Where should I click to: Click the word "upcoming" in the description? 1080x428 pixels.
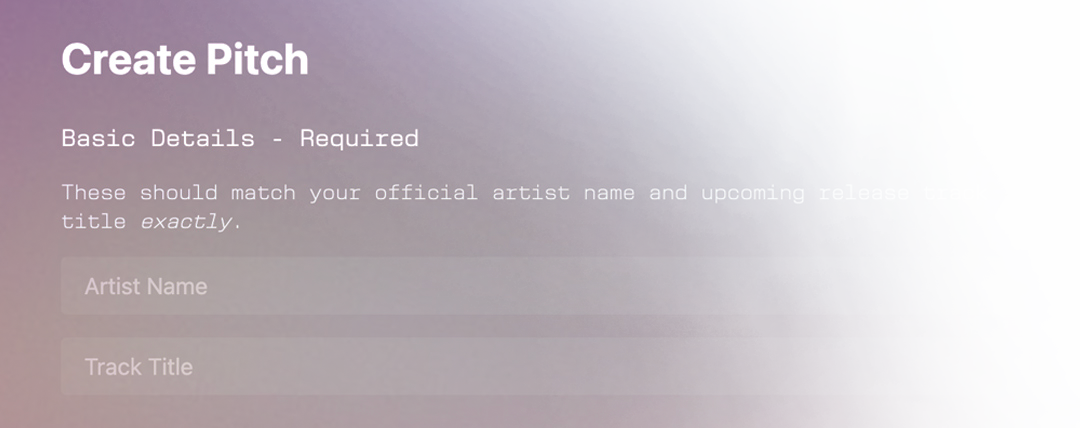click(753, 193)
